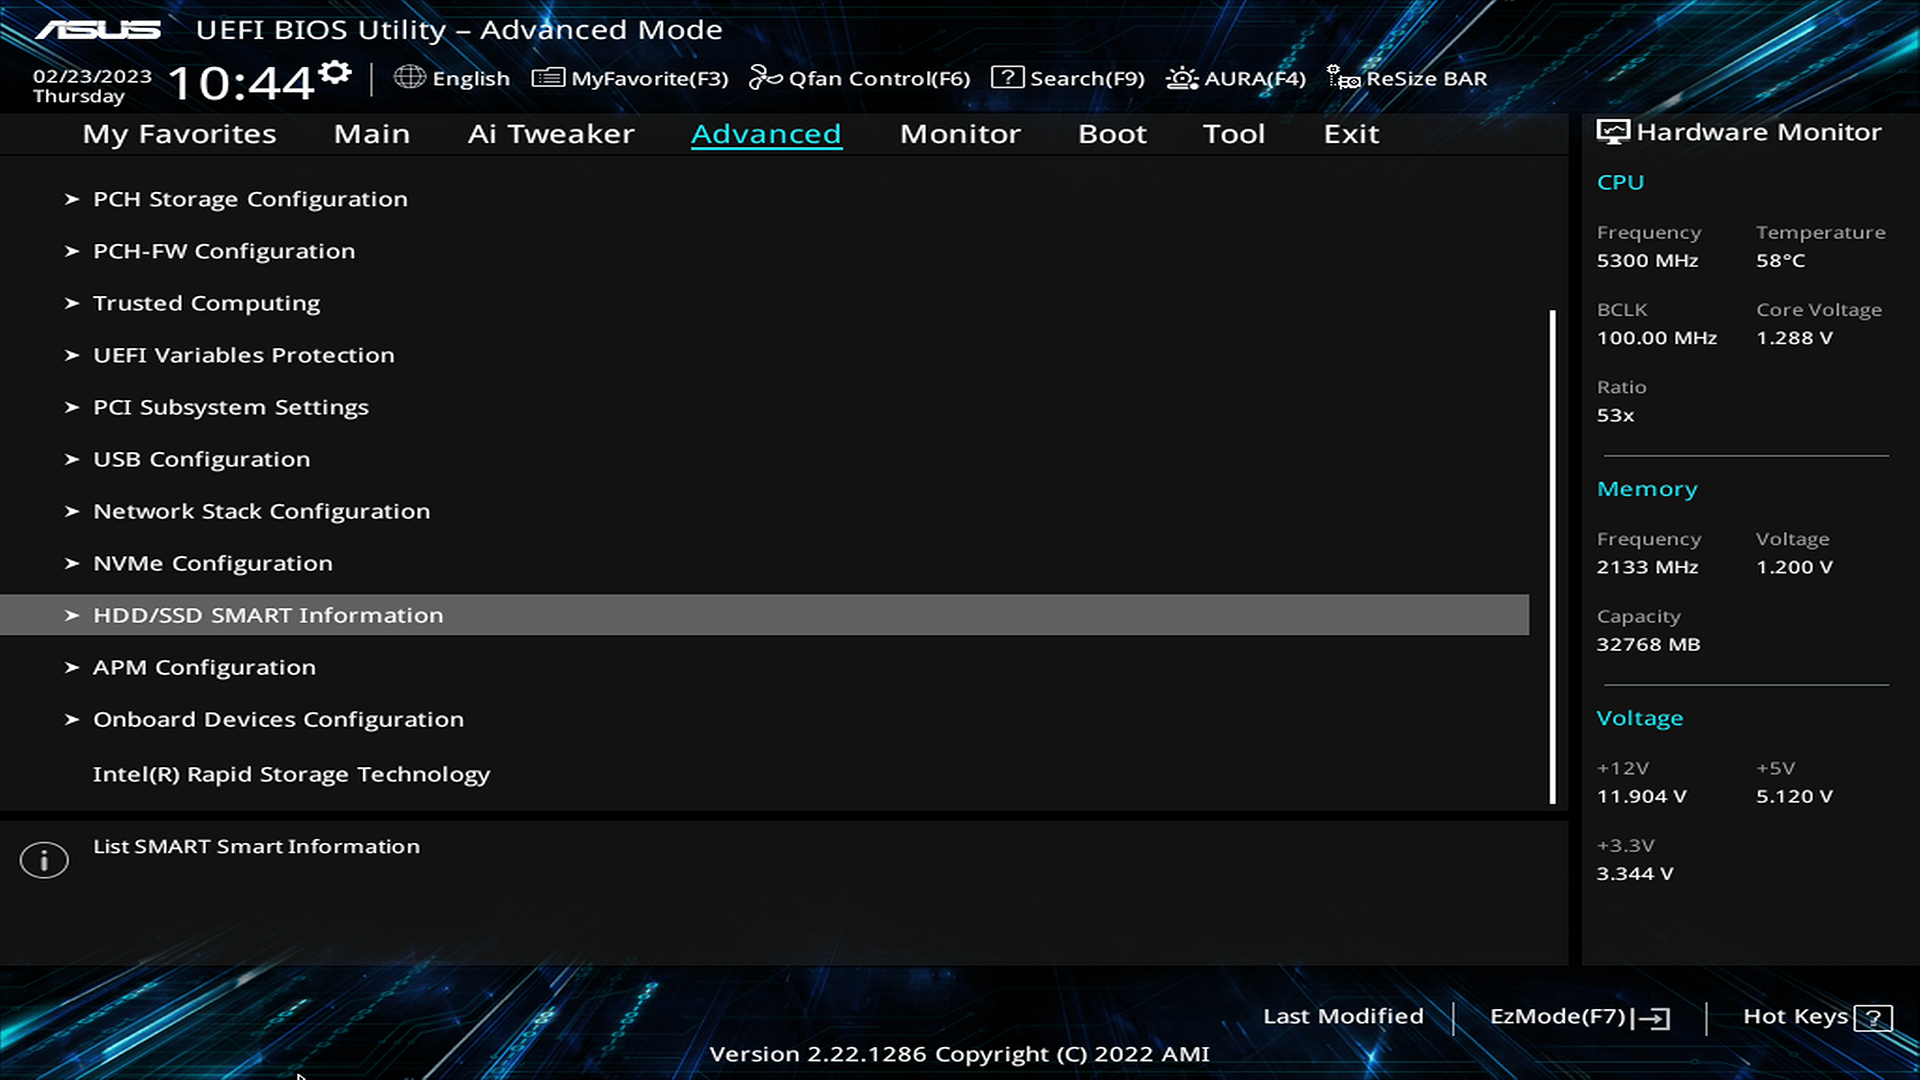This screenshot has width=1920, height=1080.
Task: Click the Search(F9) question icon
Action: (x=1007, y=77)
